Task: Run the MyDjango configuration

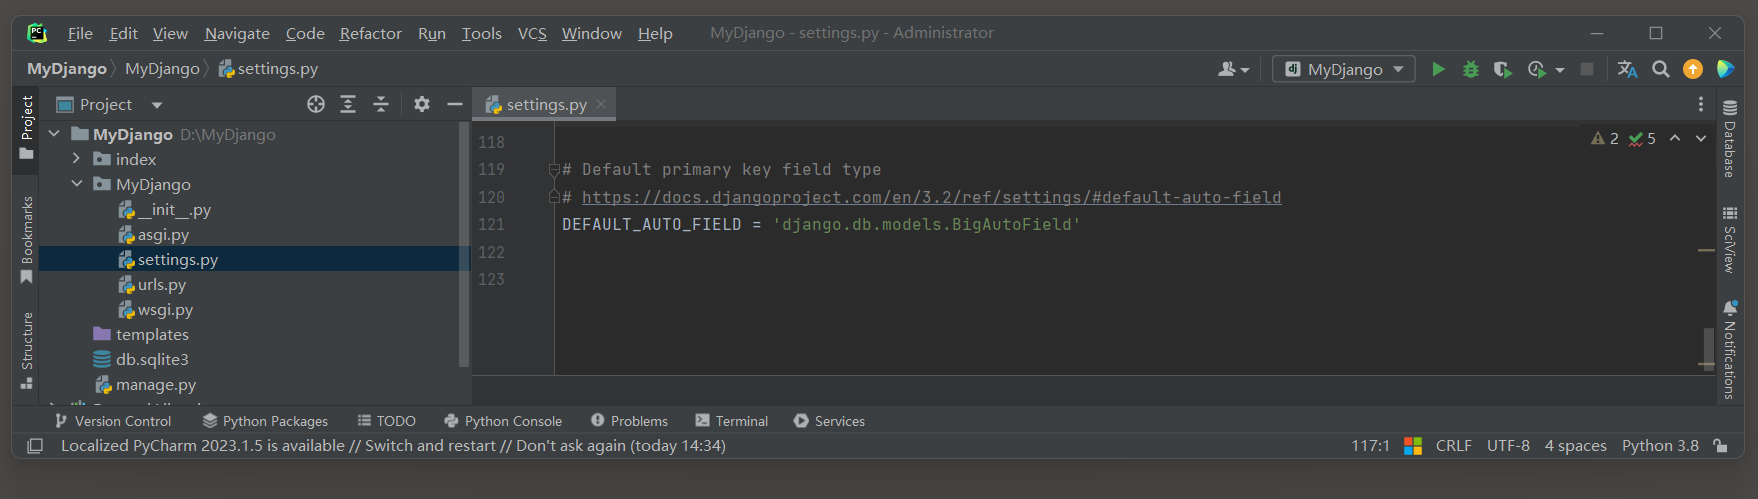Action: [x=1438, y=69]
